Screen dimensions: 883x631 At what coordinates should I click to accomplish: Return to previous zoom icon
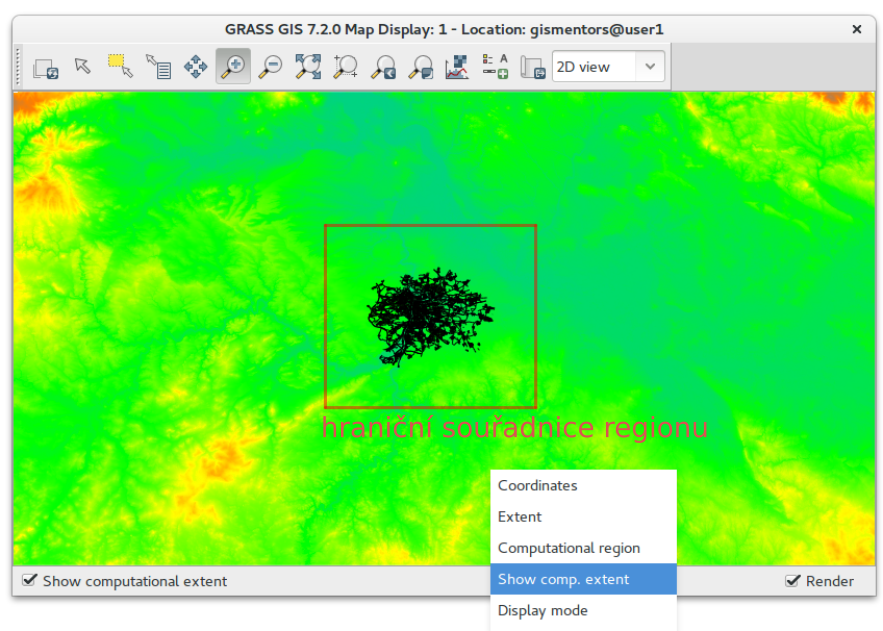coord(383,67)
